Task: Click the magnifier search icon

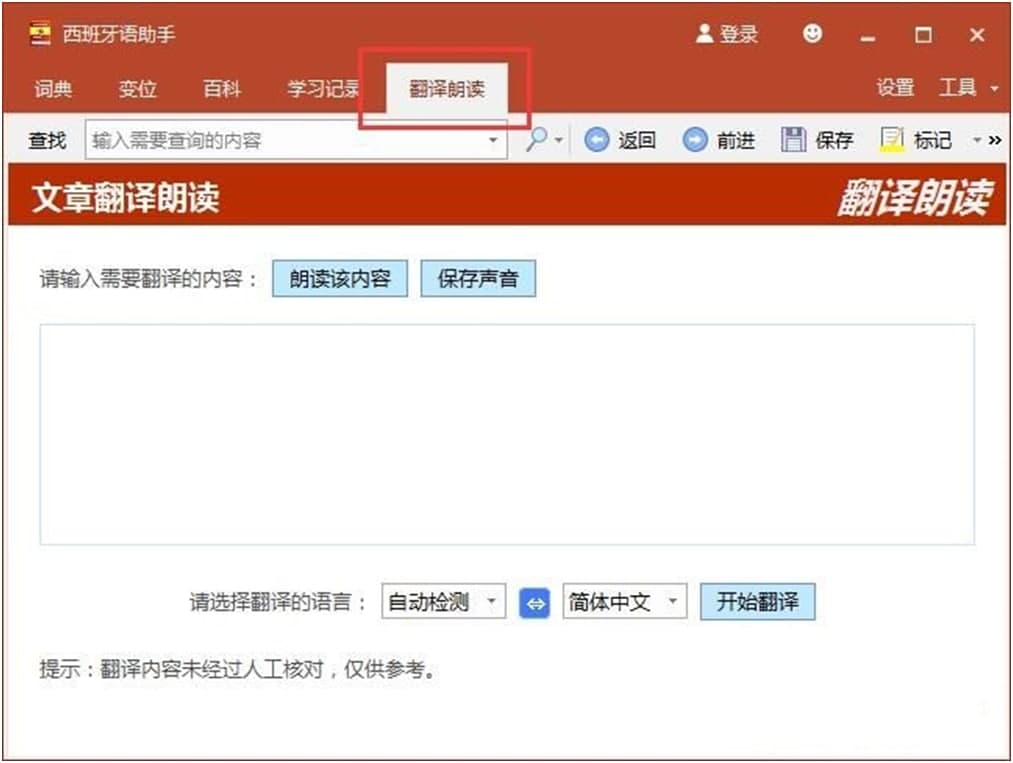Action: (538, 140)
